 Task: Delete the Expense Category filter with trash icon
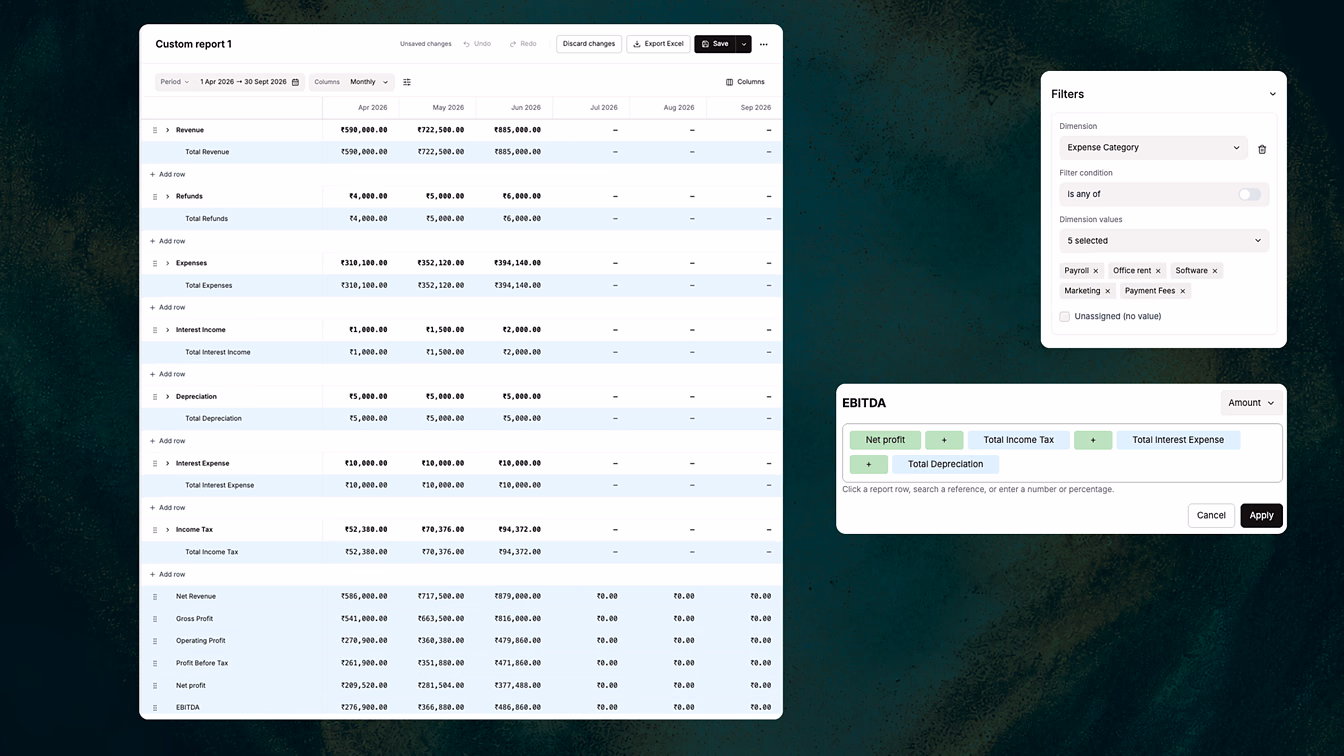pyautogui.click(x=1262, y=148)
